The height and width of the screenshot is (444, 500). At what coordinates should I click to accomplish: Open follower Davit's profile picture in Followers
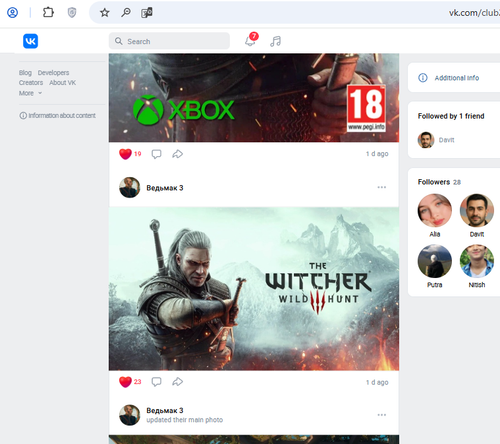point(477,210)
